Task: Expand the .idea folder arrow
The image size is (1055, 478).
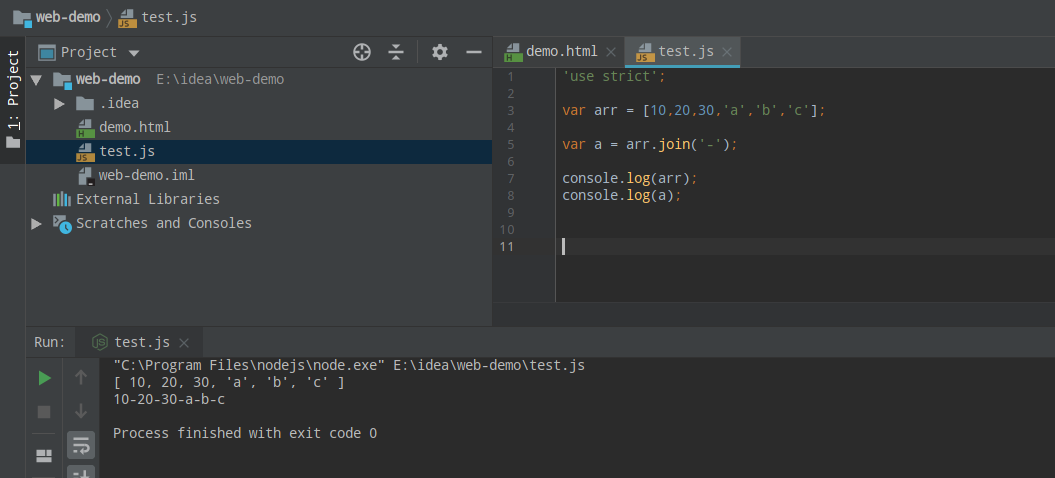Action: (x=59, y=104)
